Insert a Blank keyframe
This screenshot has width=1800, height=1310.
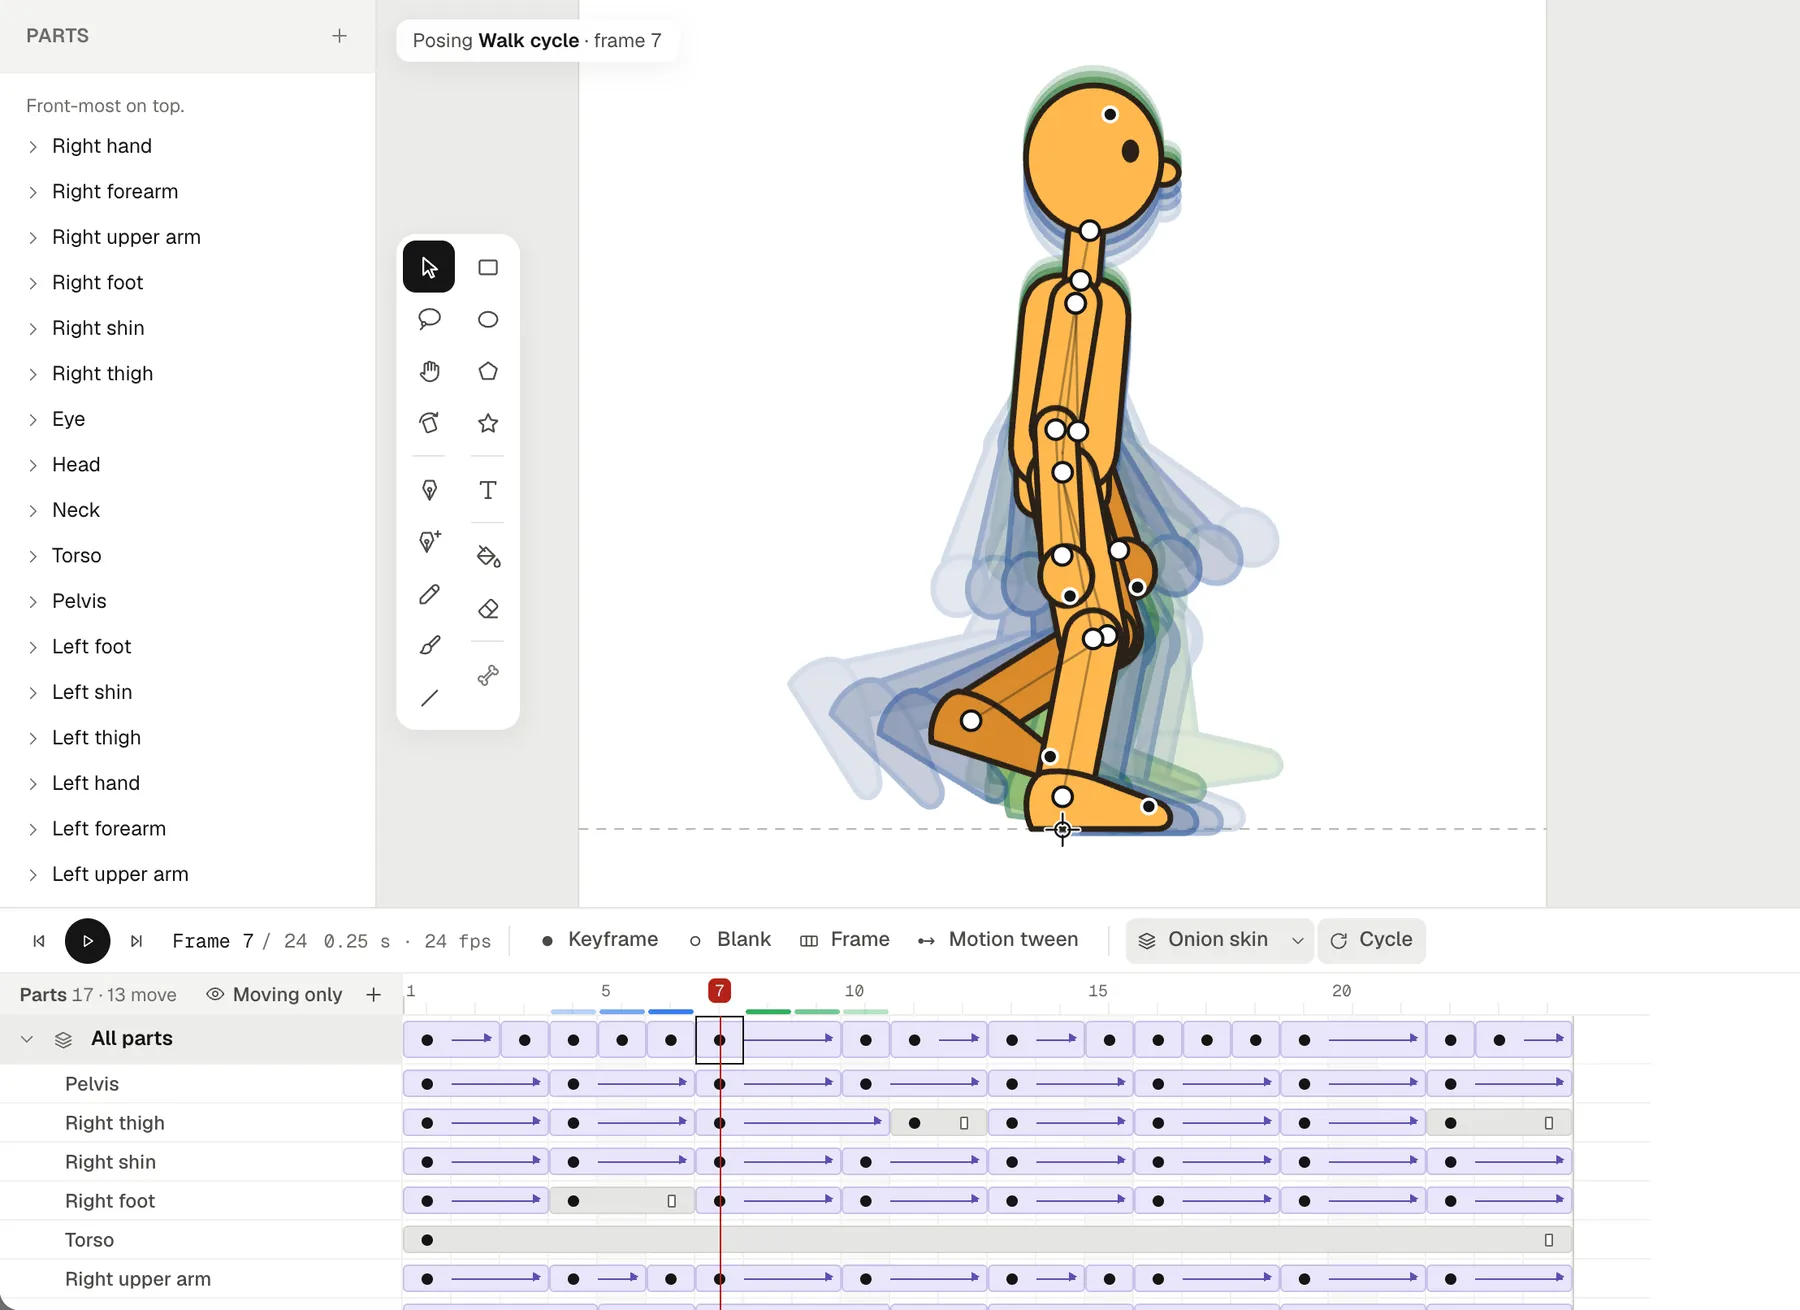(x=730, y=940)
